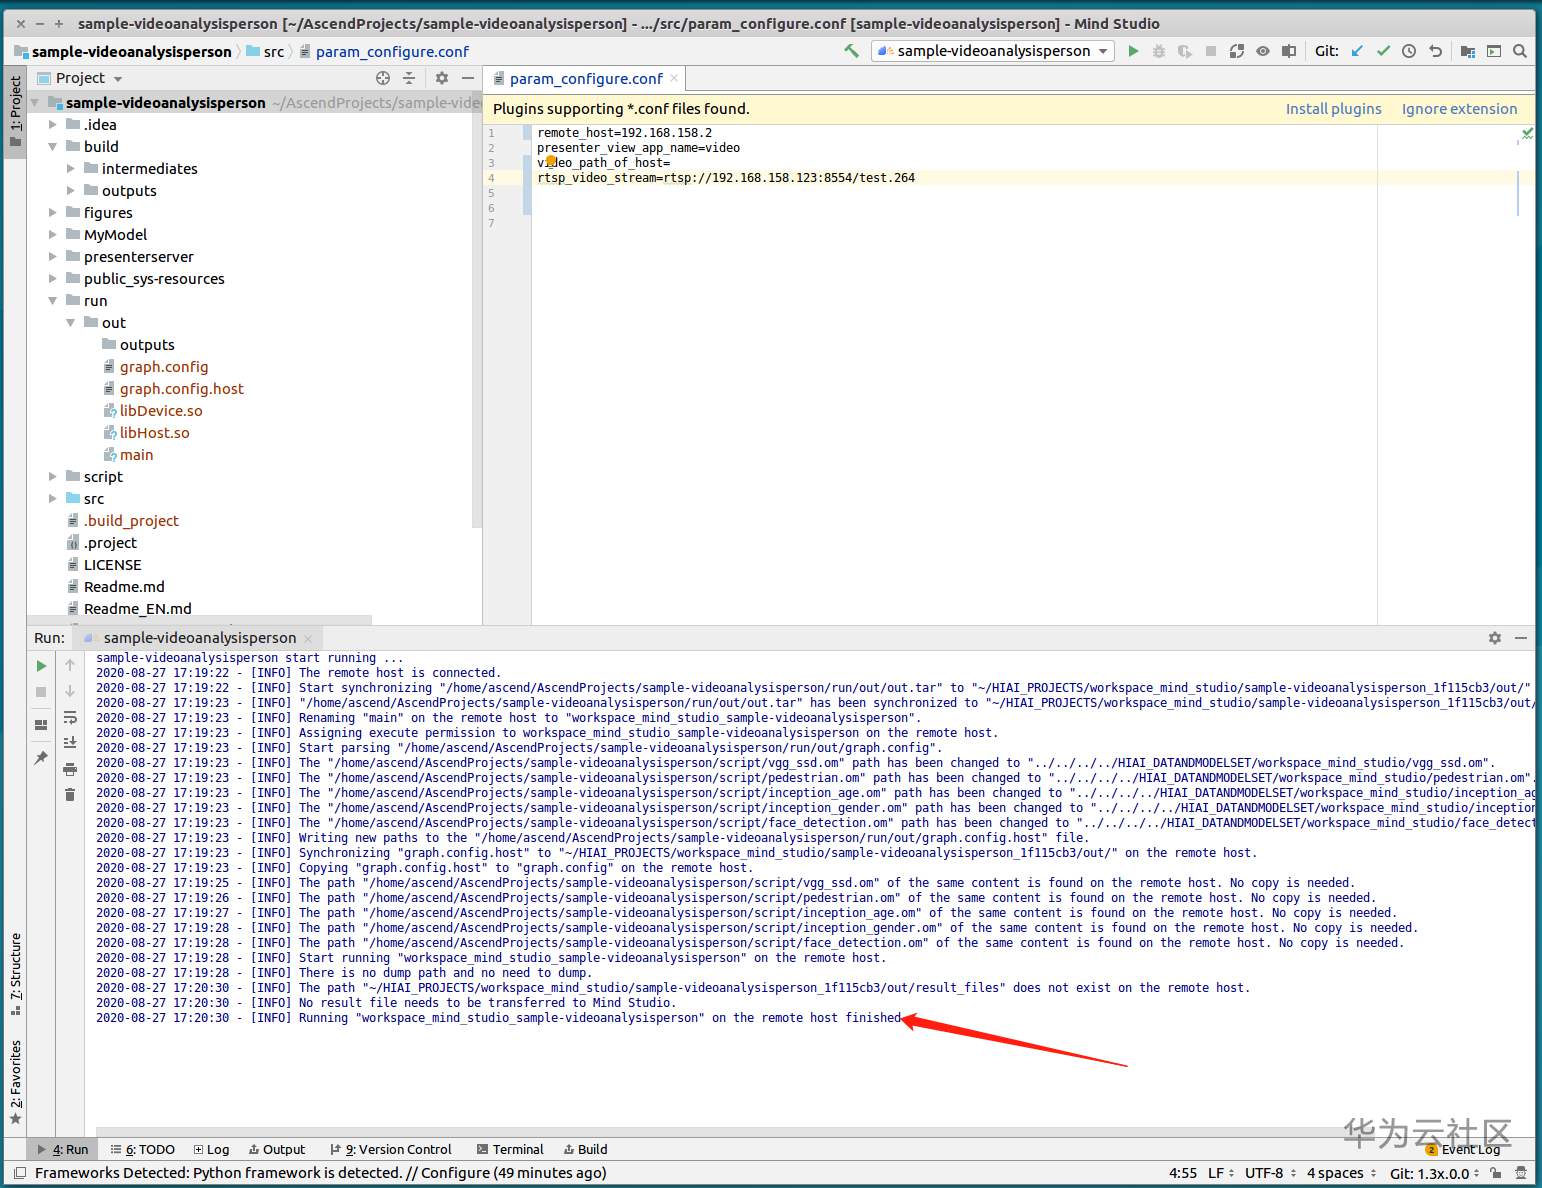Open the Project Structure icon in the toolbar

coord(1467,51)
